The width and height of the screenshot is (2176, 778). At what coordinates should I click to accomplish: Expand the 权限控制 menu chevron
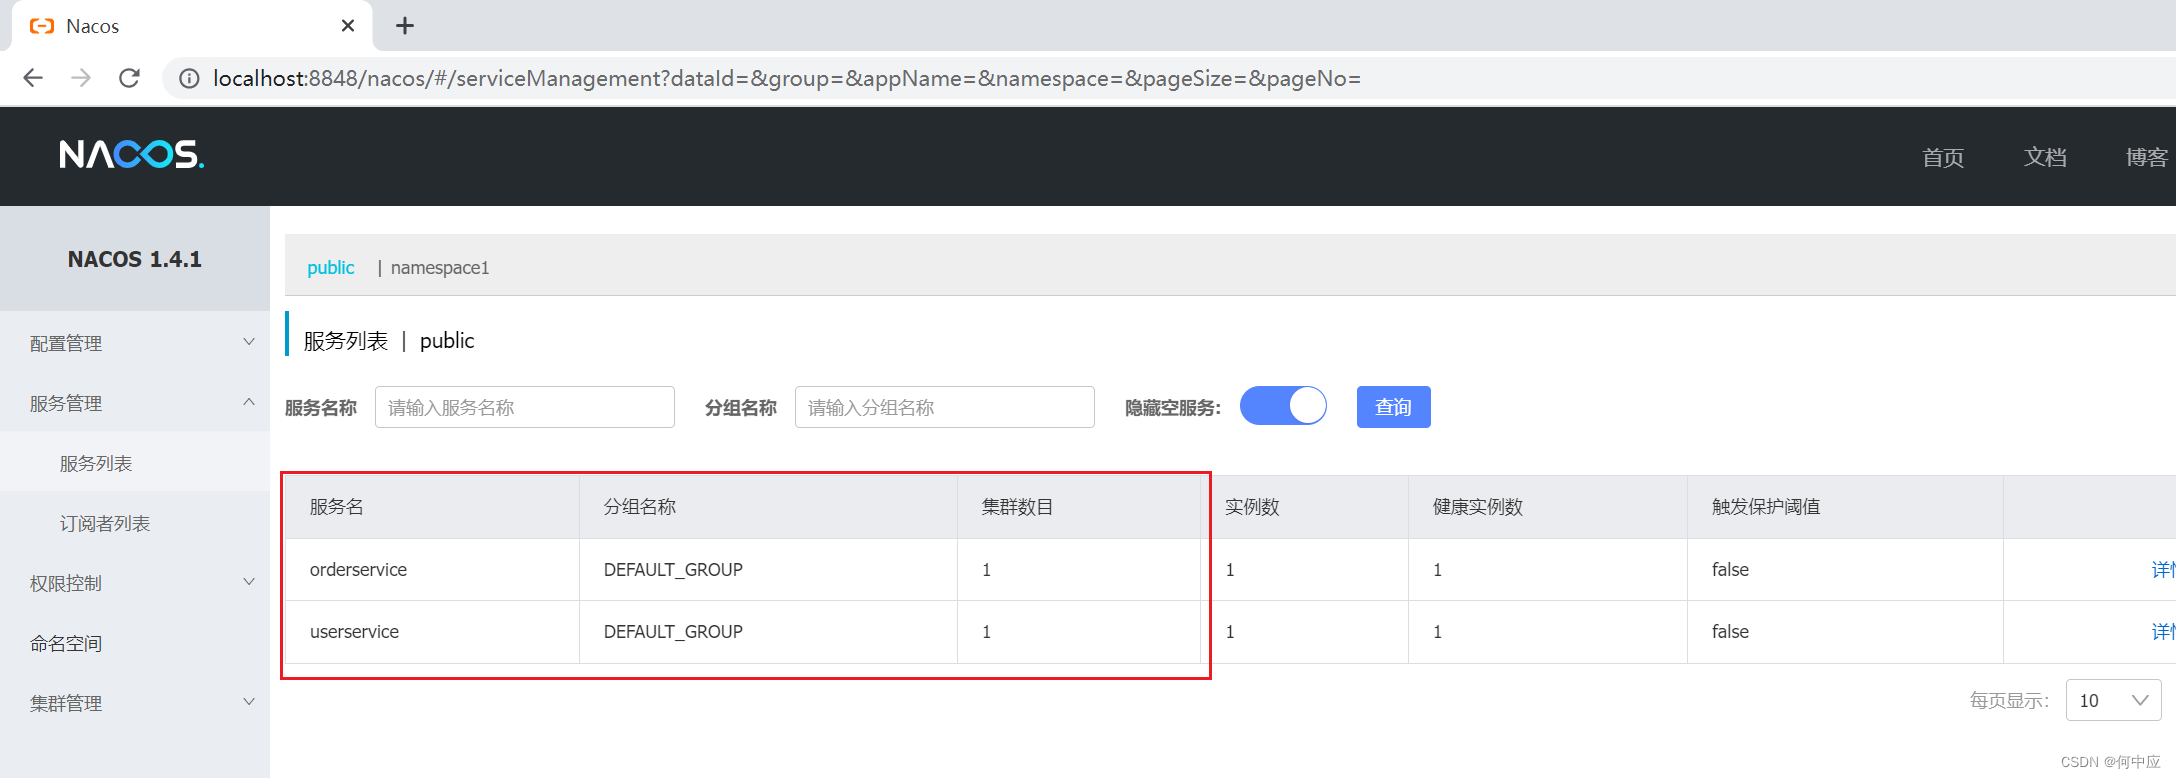tap(249, 582)
